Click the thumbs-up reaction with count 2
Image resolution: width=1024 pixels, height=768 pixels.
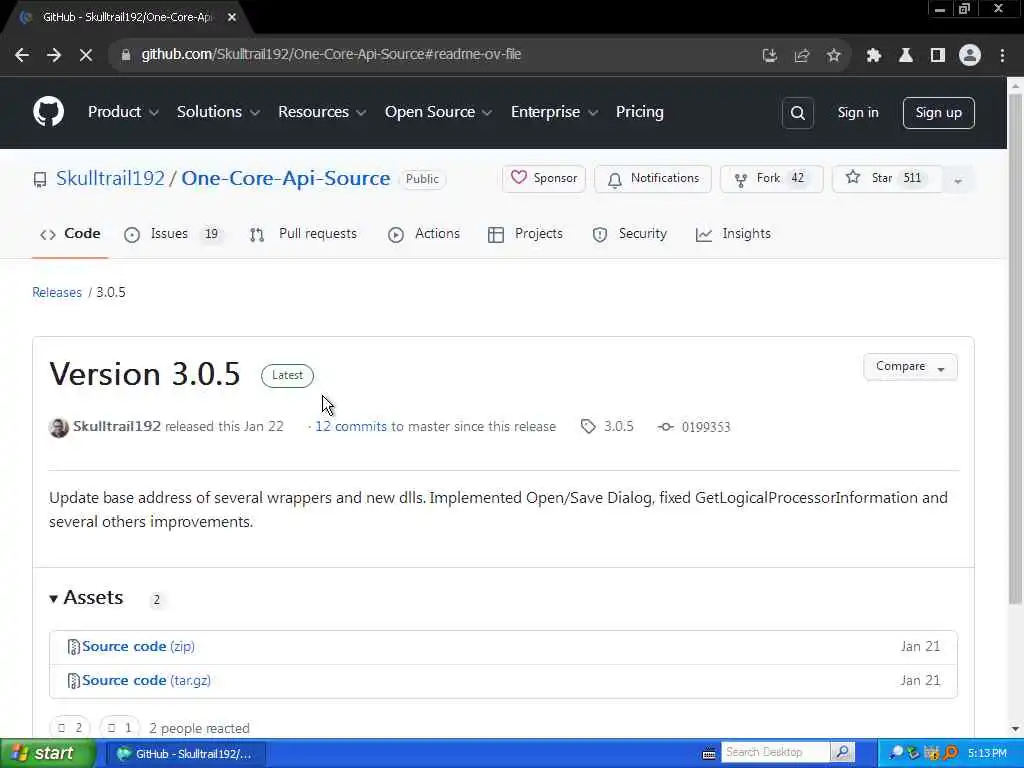tap(70, 728)
